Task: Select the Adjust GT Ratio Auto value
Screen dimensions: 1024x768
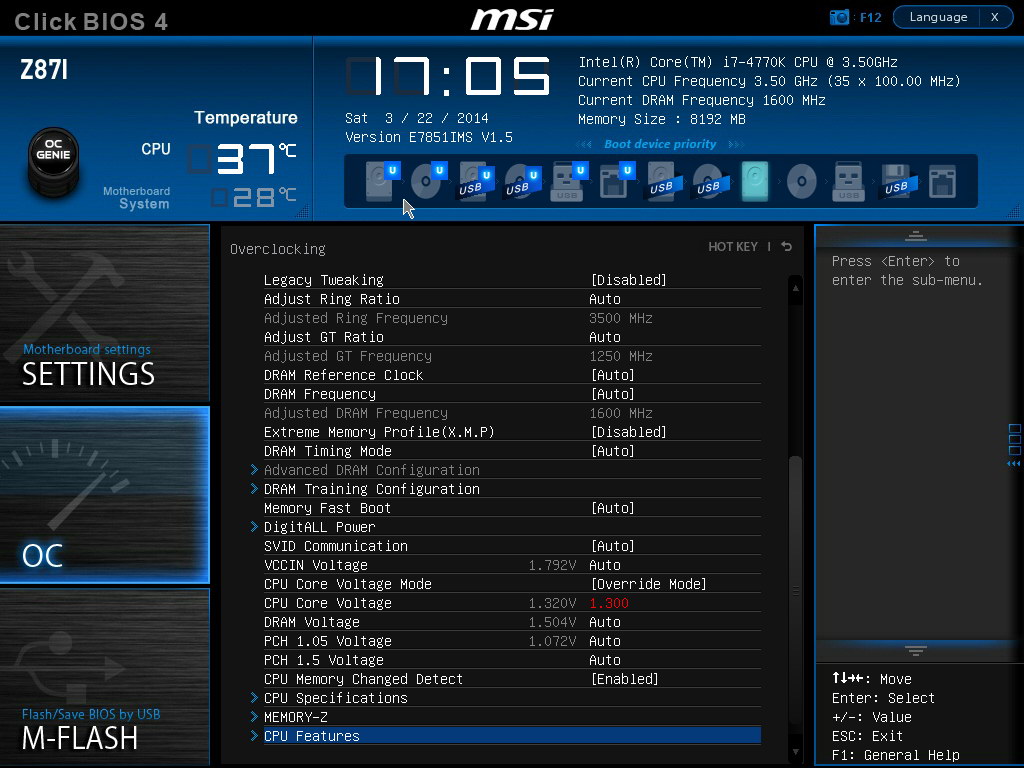Action: click(605, 337)
